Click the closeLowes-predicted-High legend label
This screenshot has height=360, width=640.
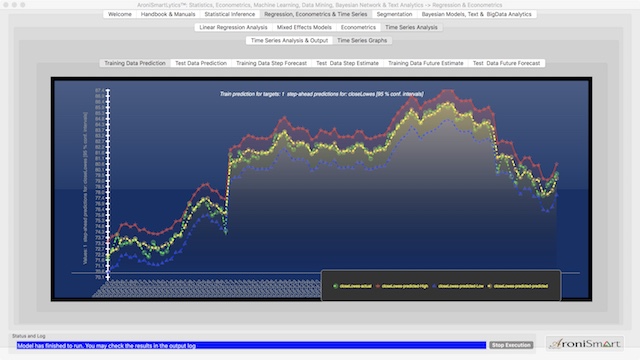pyautogui.click(x=404, y=286)
